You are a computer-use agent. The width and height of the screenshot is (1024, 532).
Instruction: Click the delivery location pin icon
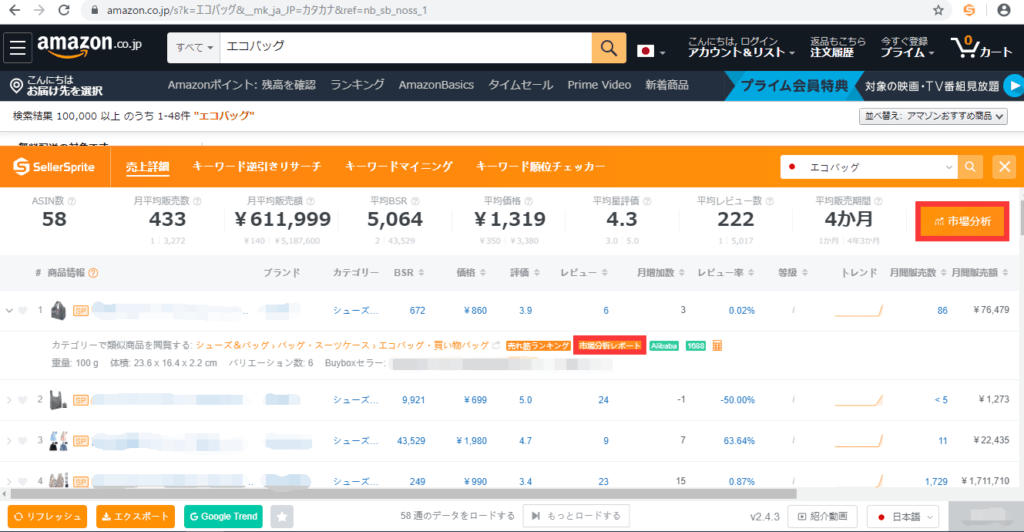(x=16, y=86)
